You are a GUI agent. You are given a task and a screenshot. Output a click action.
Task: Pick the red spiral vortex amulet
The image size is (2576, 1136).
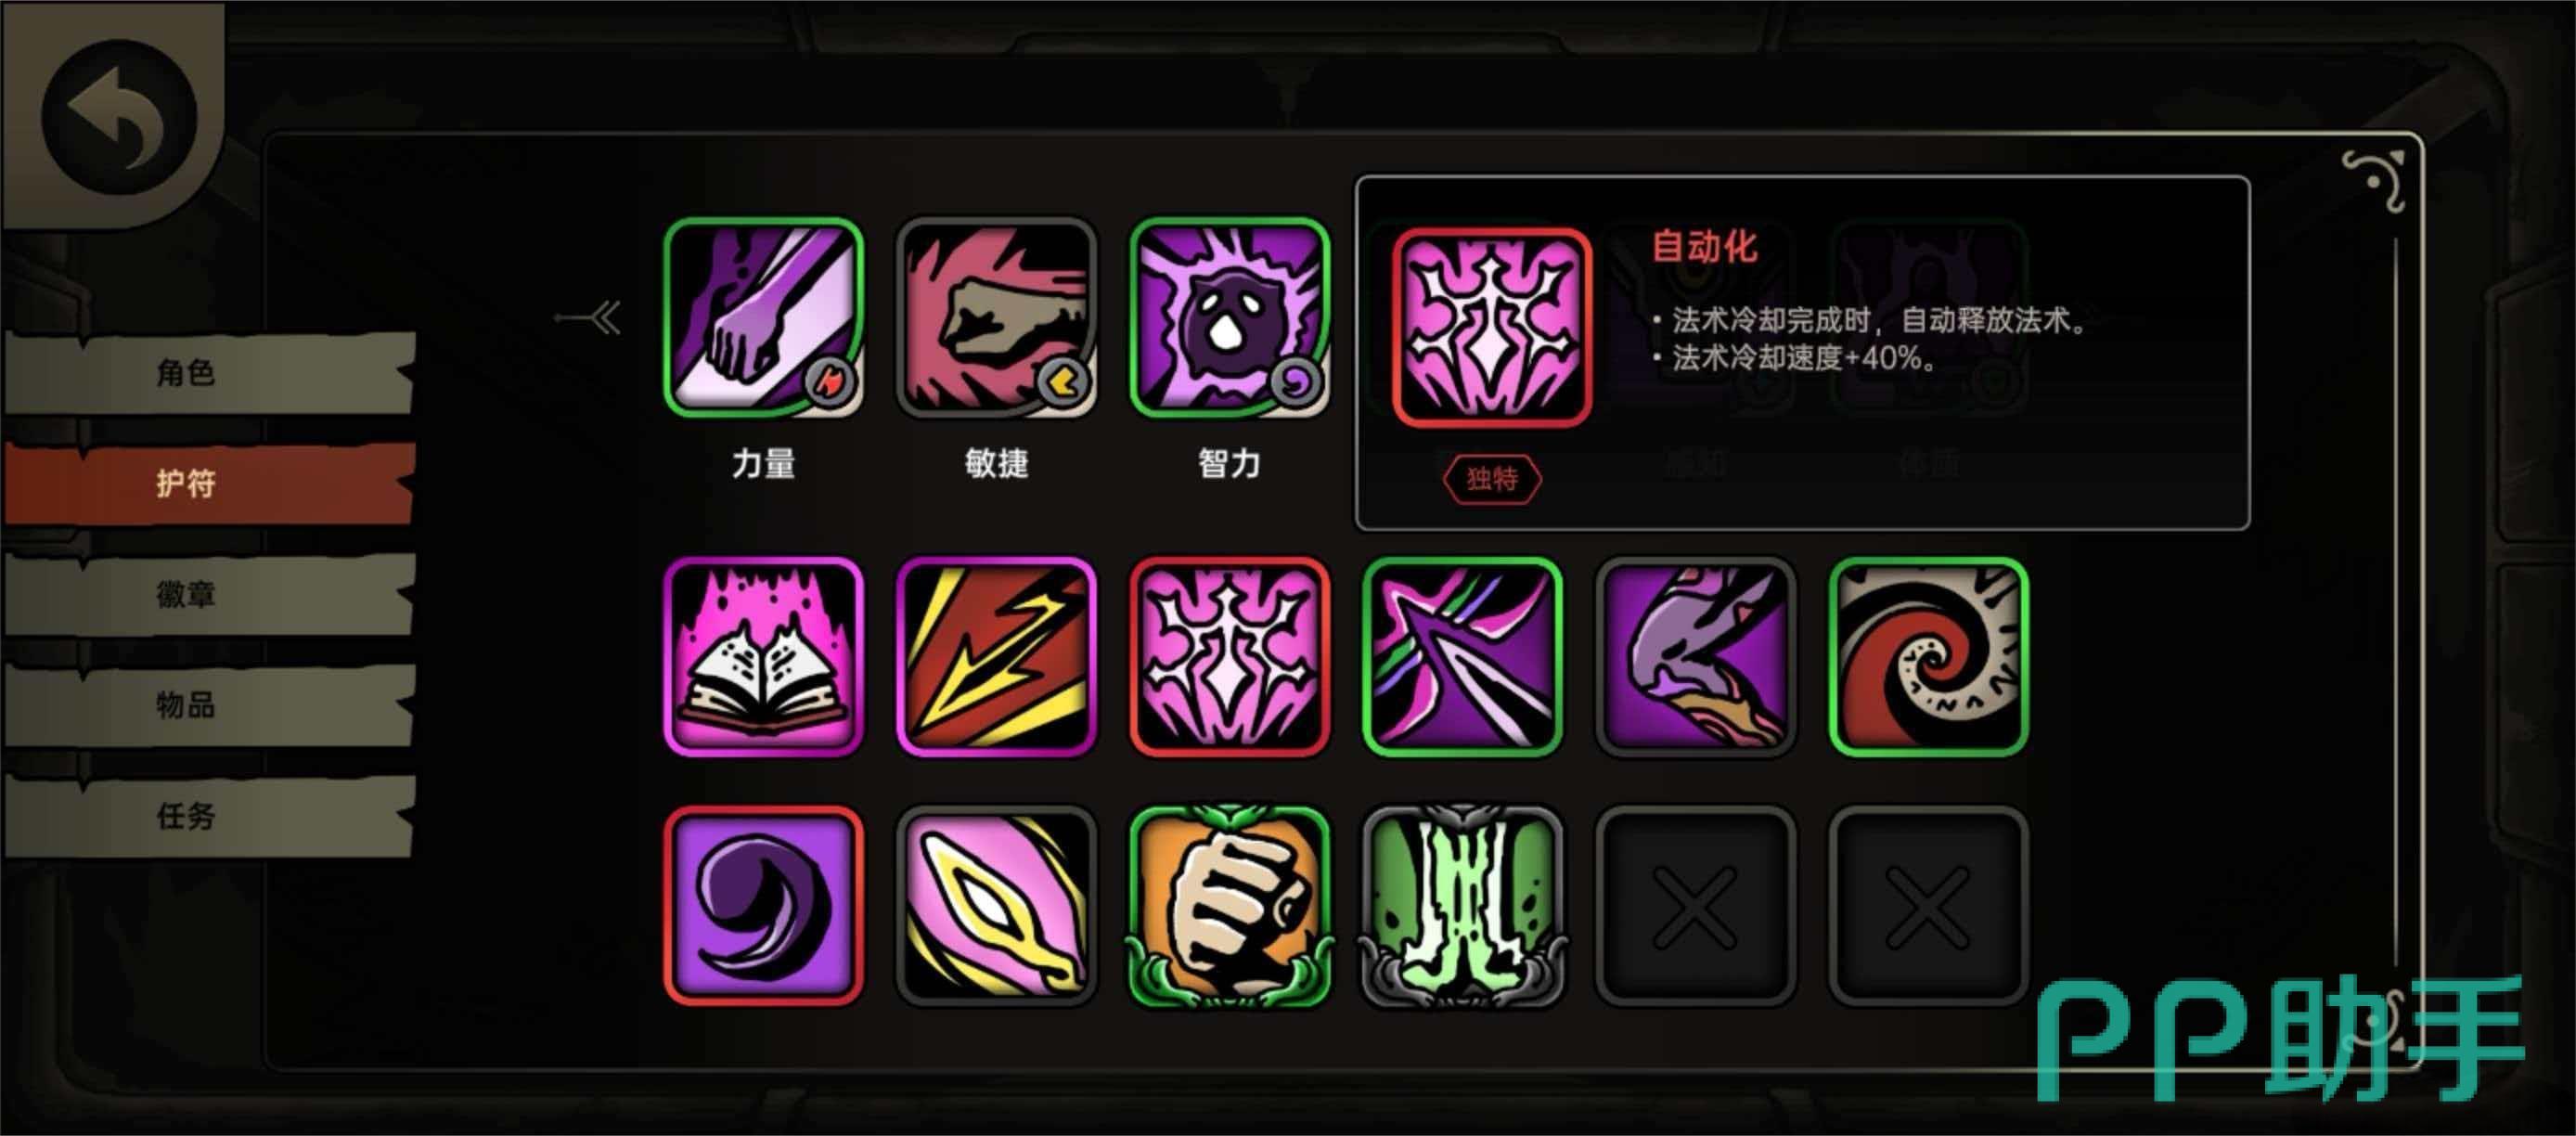pos(1928,657)
